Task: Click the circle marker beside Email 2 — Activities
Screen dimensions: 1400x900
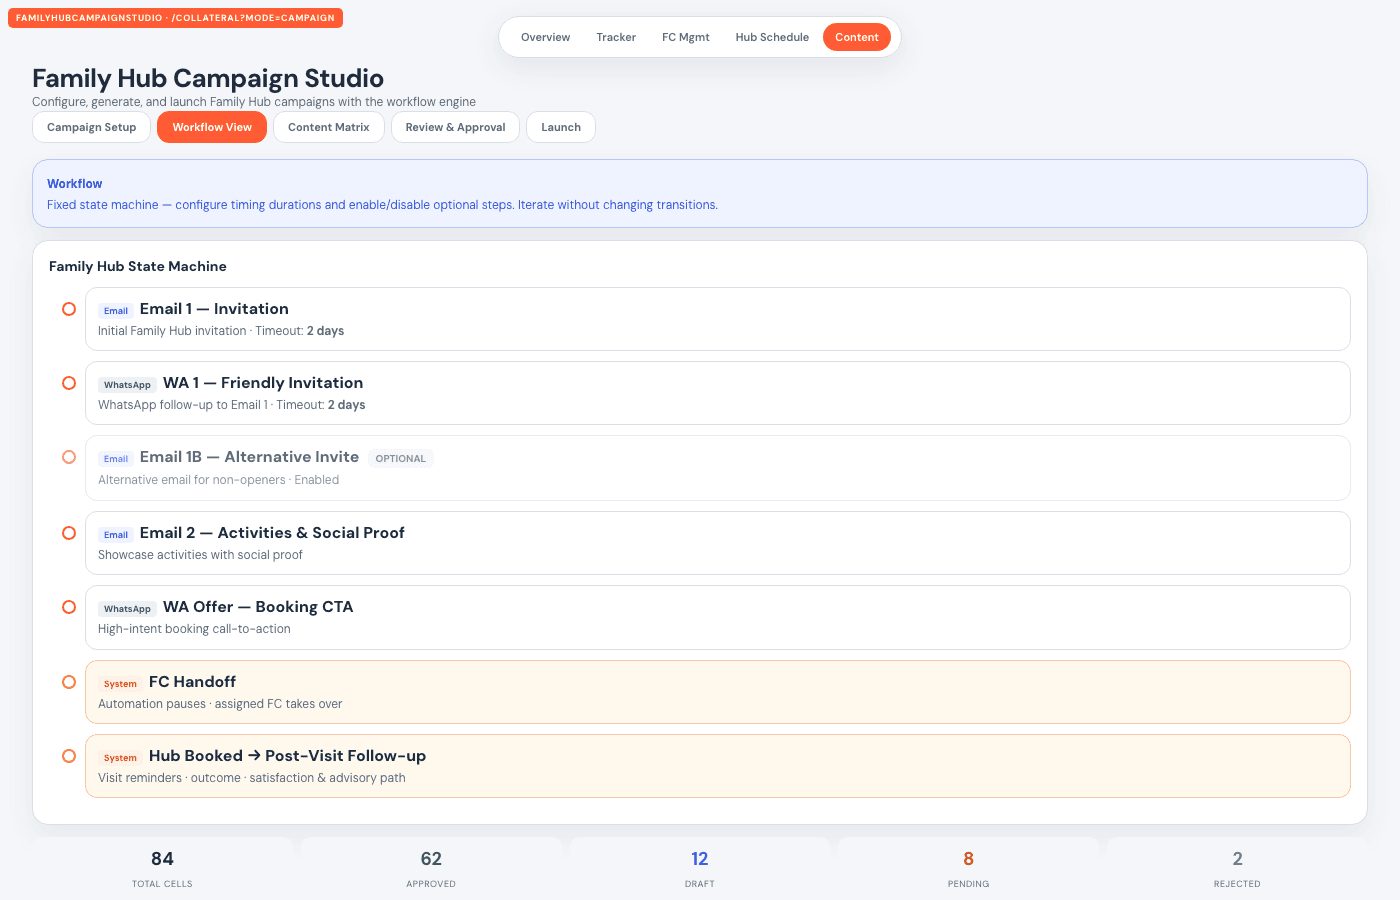Action: [x=69, y=533]
